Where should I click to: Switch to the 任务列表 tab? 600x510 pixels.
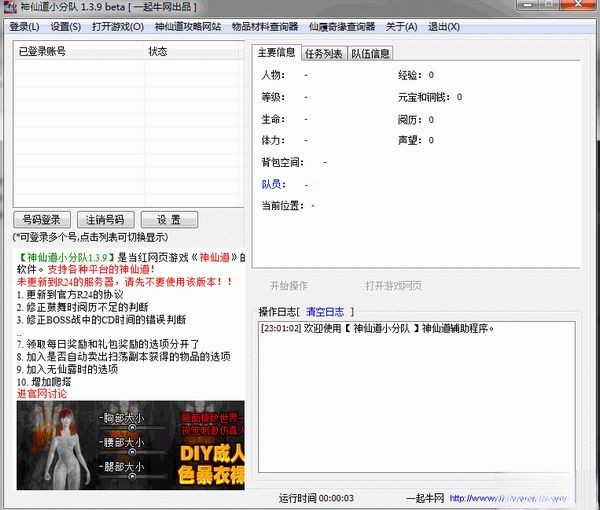pos(323,53)
